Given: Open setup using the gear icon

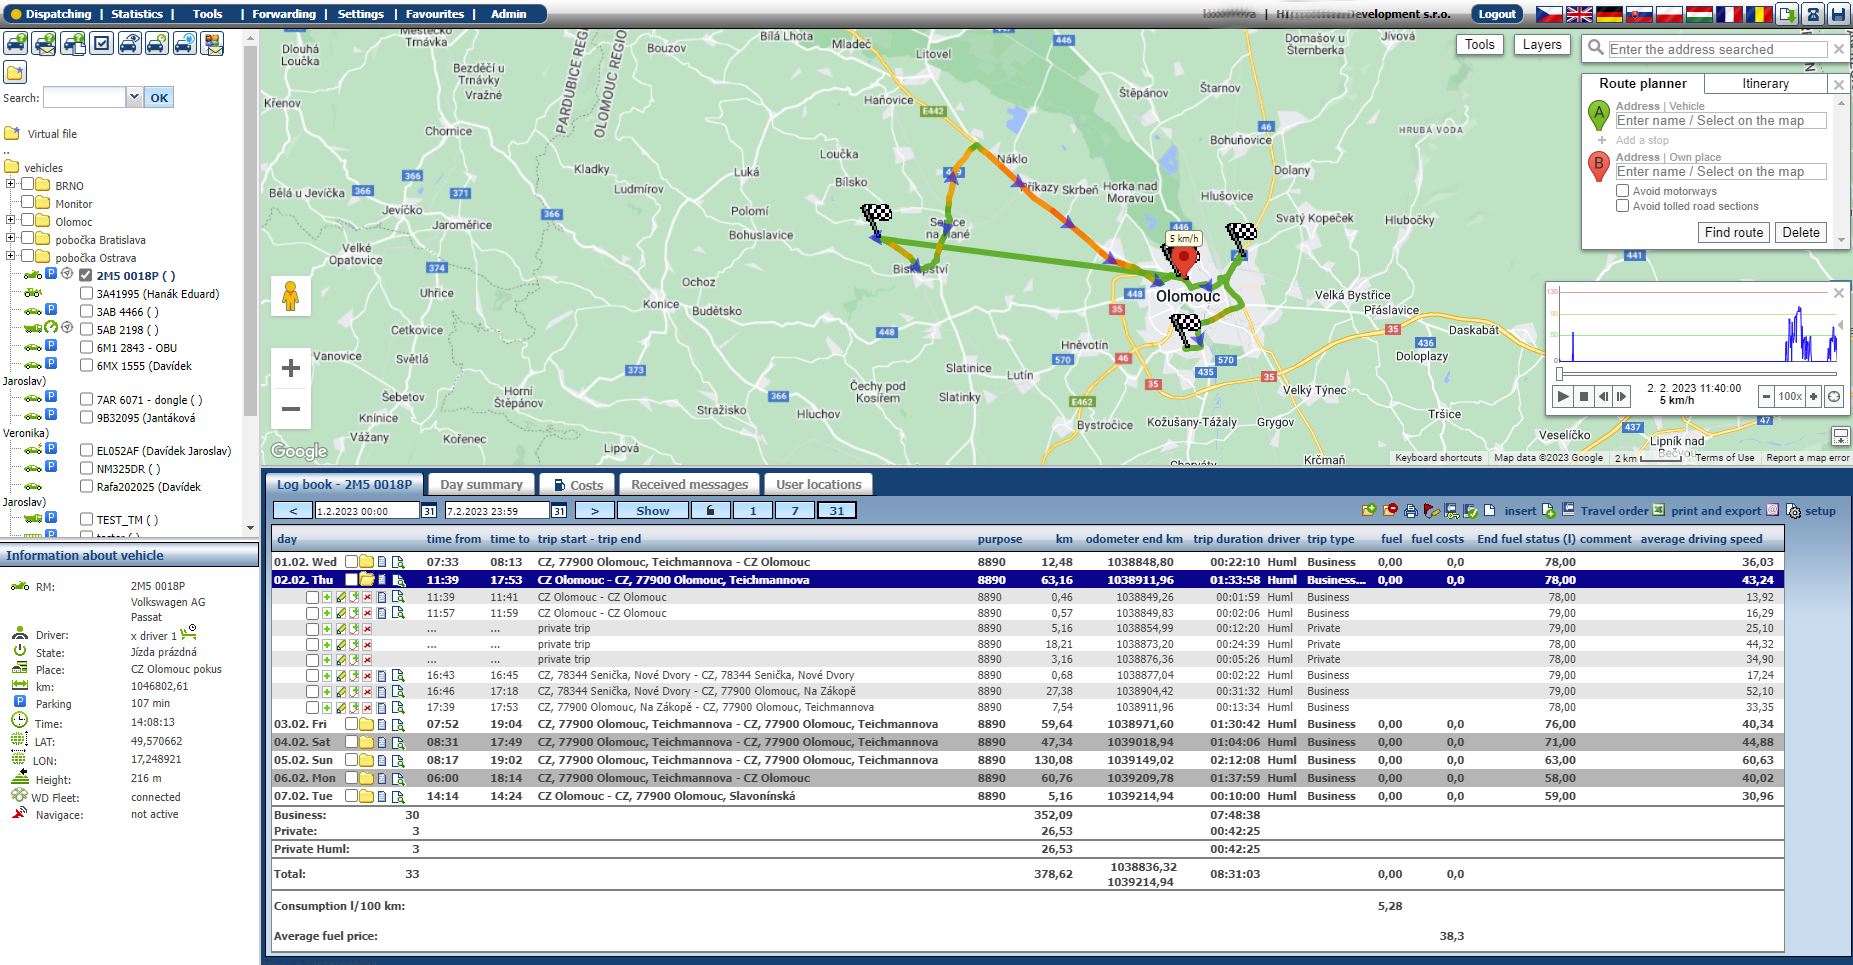Looking at the screenshot, I should (x=1795, y=512).
